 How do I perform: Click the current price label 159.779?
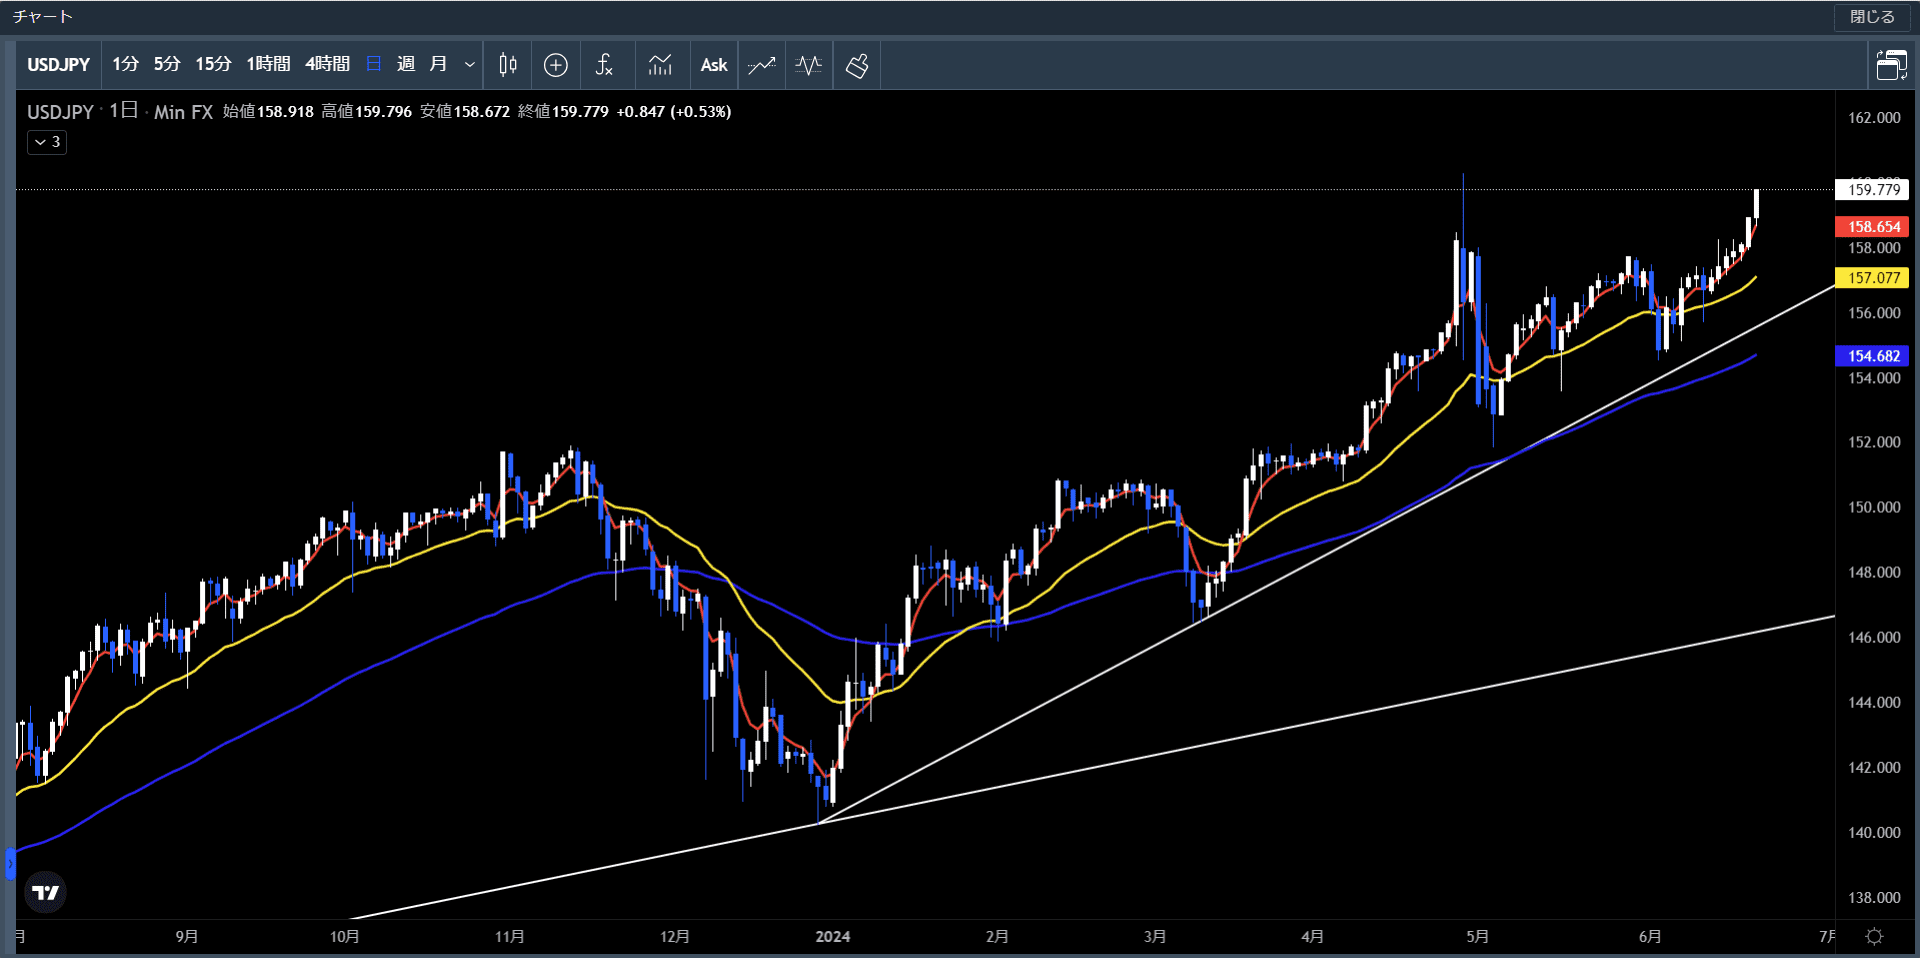coord(1873,190)
